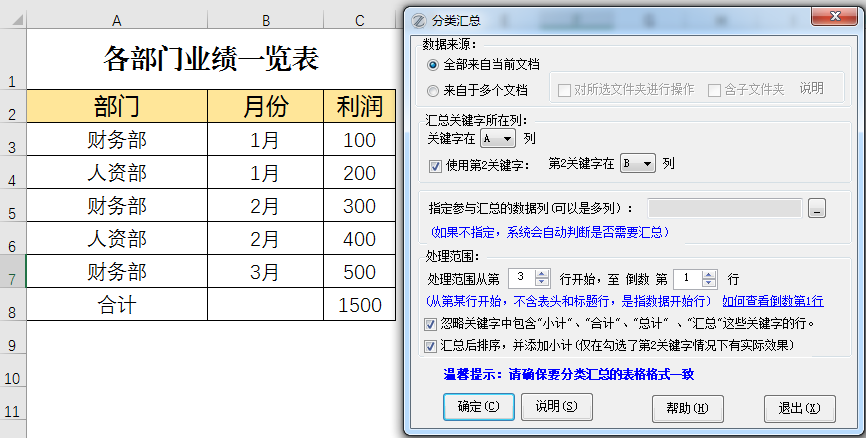Click the 指定参与汇总的数据列 input field
The height and width of the screenshot is (438, 866).
pos(724,208)
